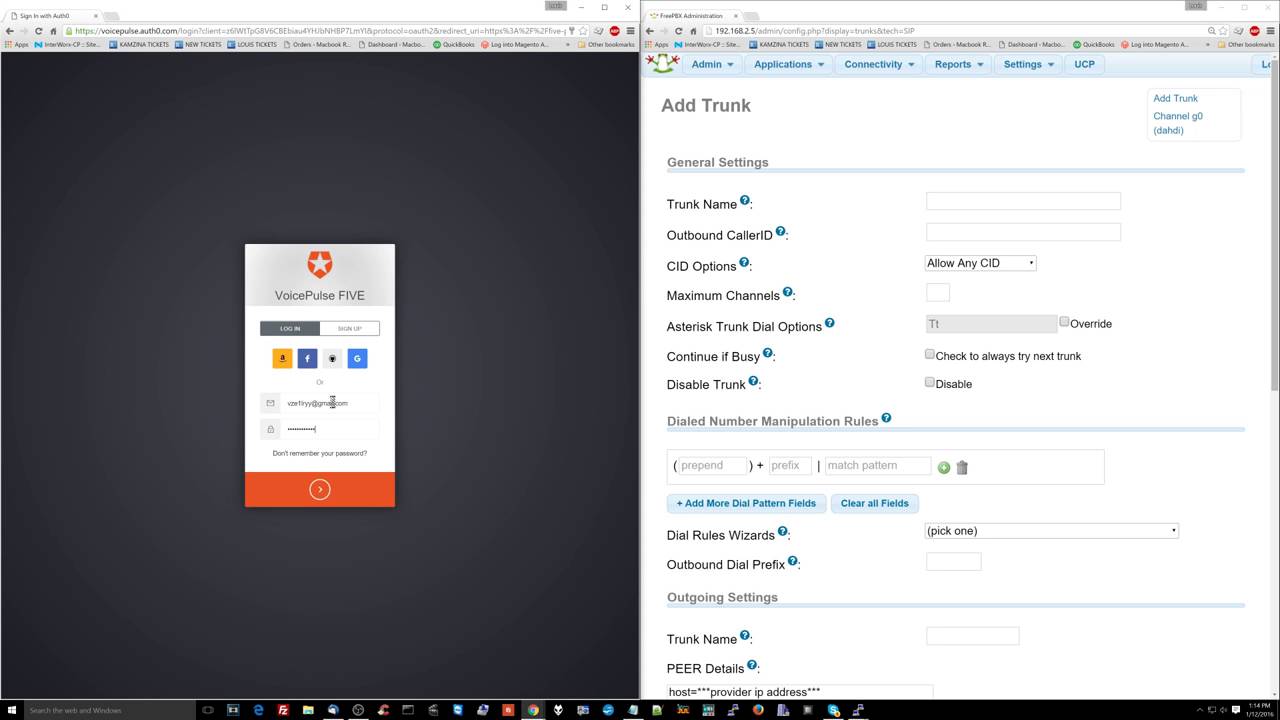Click Facebook login icon in VoicePulse window

pyautogui.click(x=308, y=358)
